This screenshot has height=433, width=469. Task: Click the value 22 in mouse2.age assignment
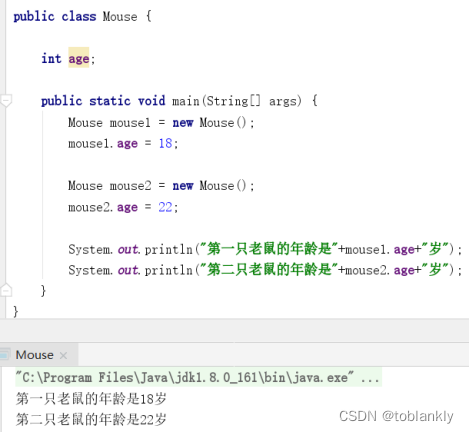point(165,207)
